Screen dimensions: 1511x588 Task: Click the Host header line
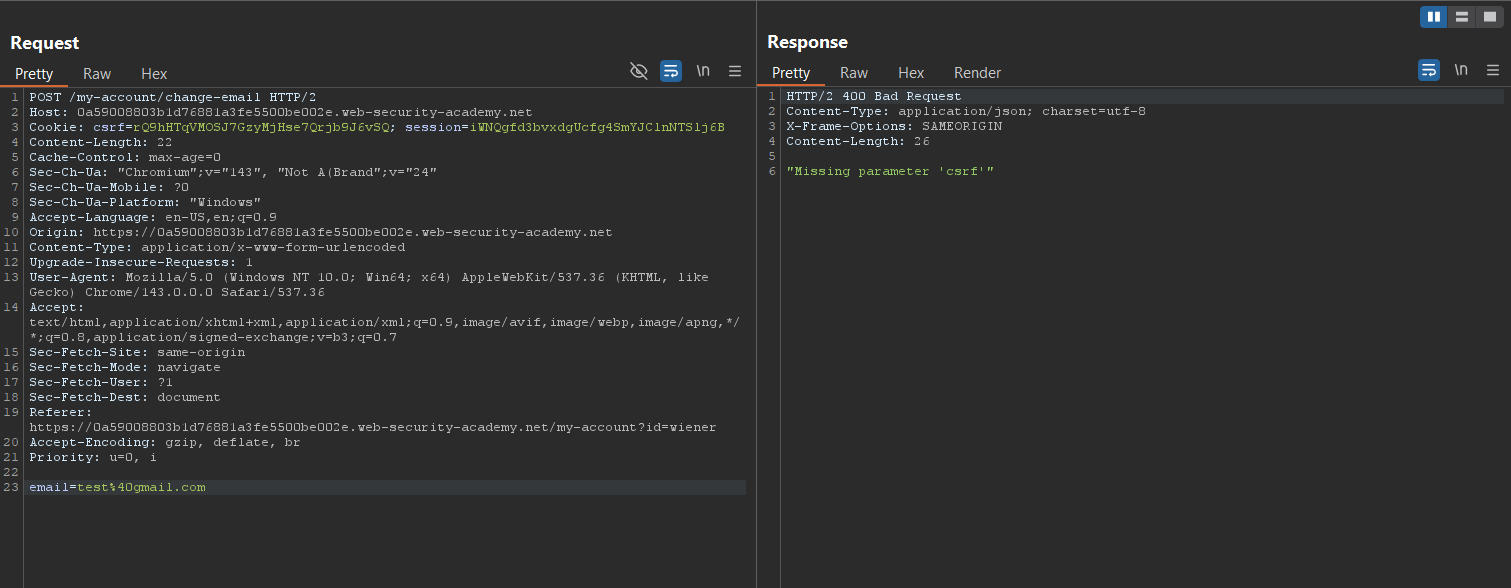coord(281,112)
